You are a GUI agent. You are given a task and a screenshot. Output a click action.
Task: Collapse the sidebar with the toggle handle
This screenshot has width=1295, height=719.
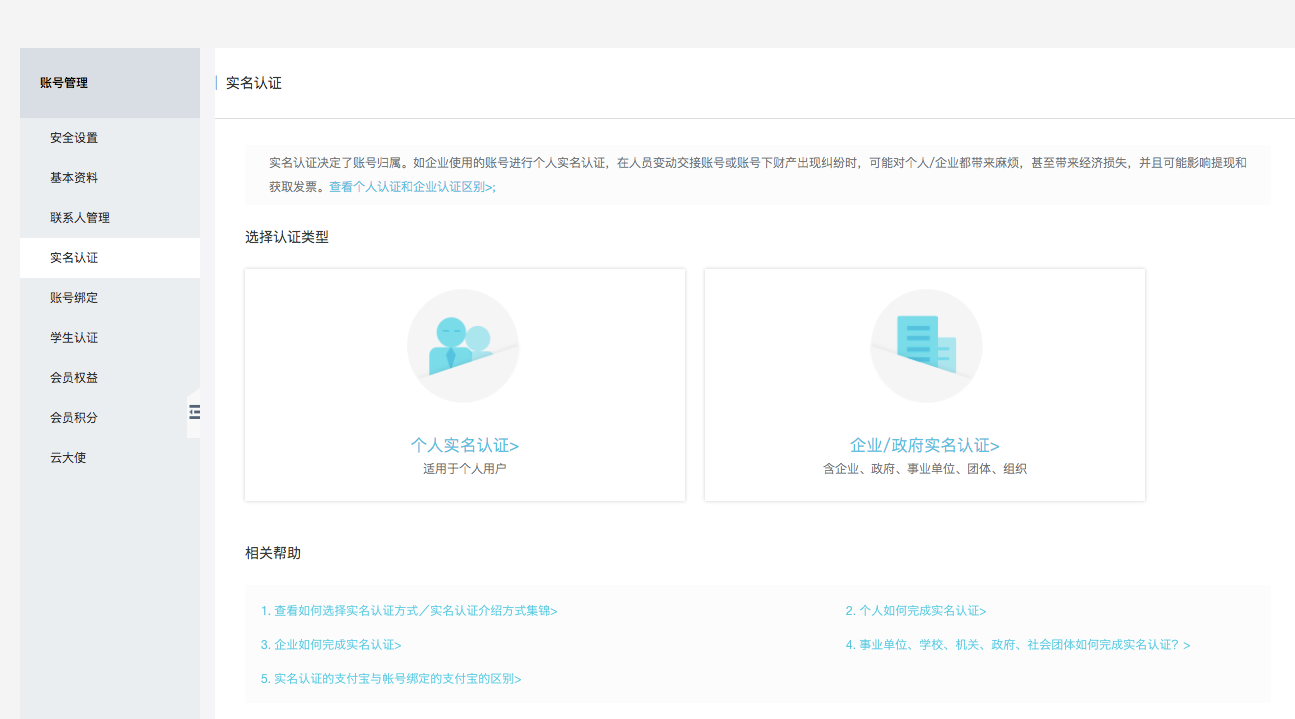[194, 412]
